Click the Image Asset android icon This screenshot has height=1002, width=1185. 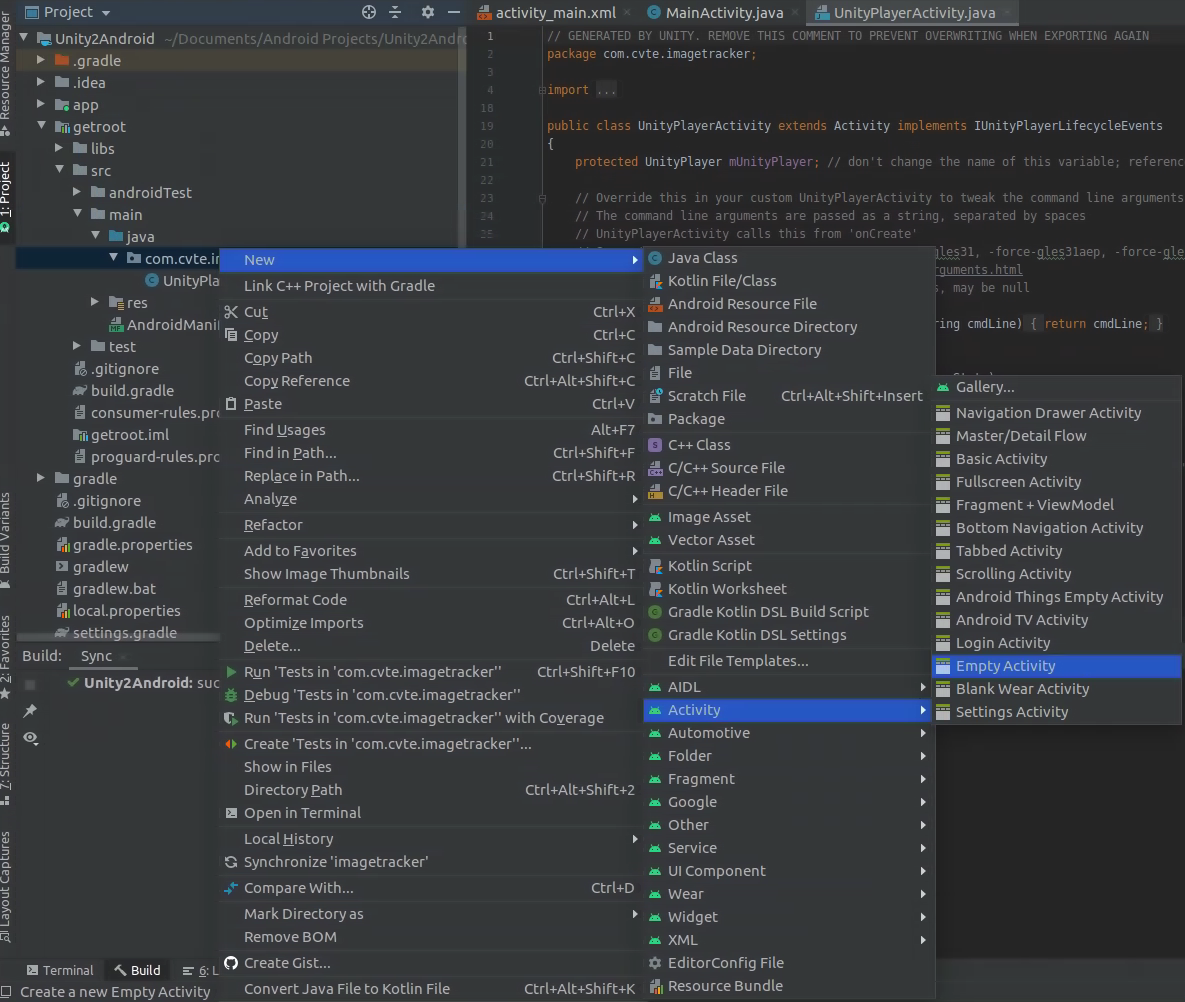point(655,517)
